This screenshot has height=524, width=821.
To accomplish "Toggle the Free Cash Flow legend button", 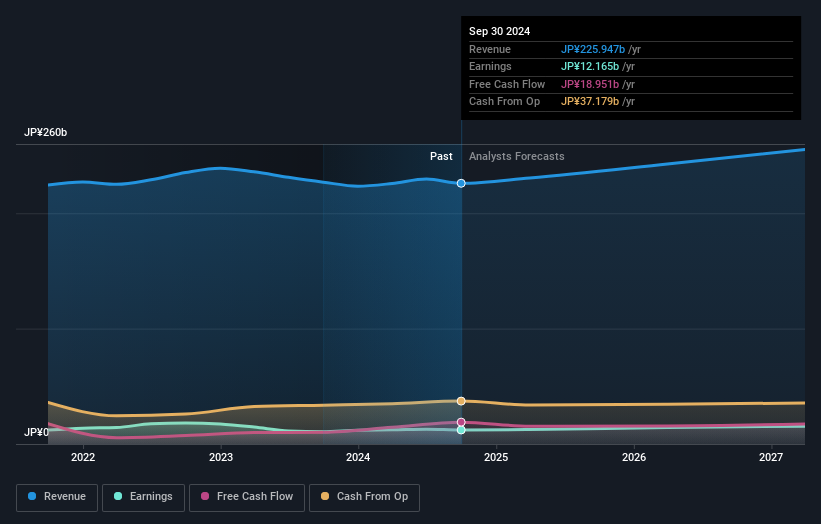I will coord(247,497).
